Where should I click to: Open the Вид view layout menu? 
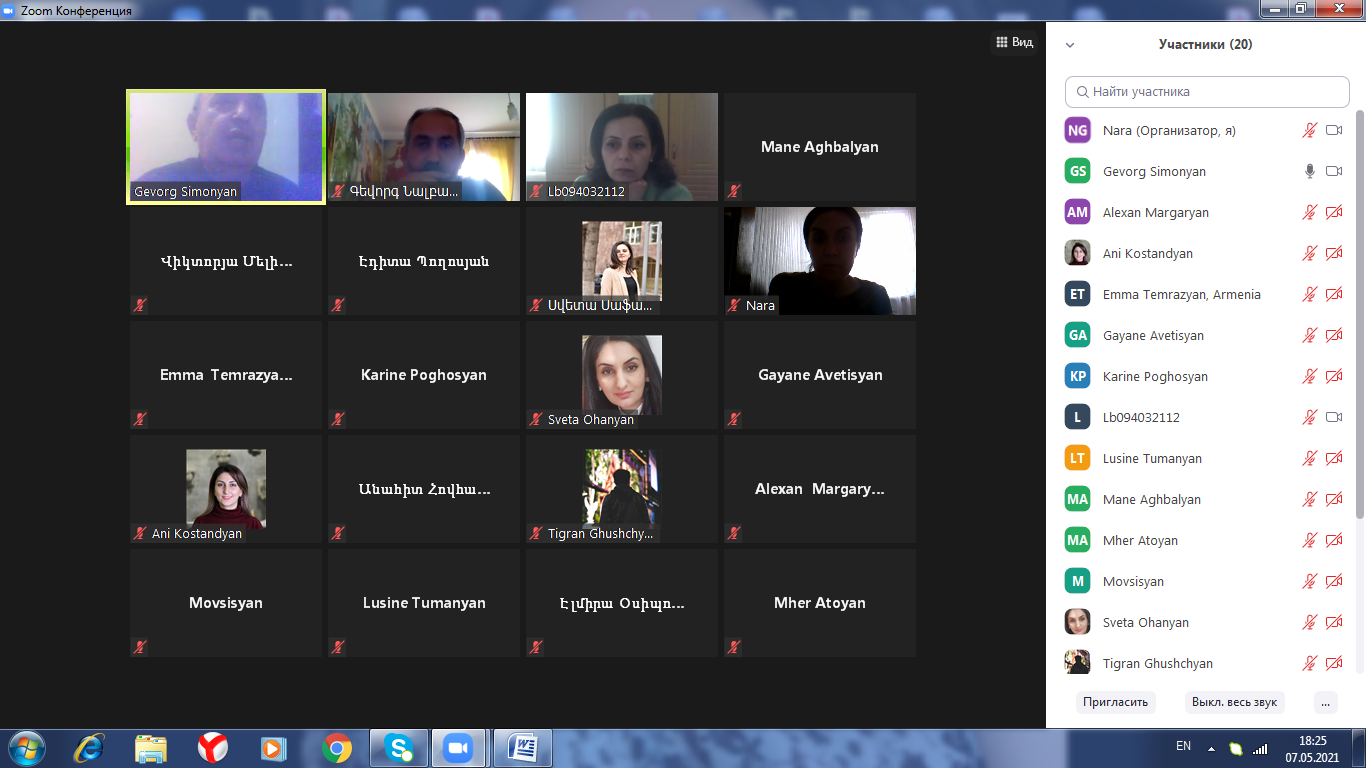[x=1014, y=42]
